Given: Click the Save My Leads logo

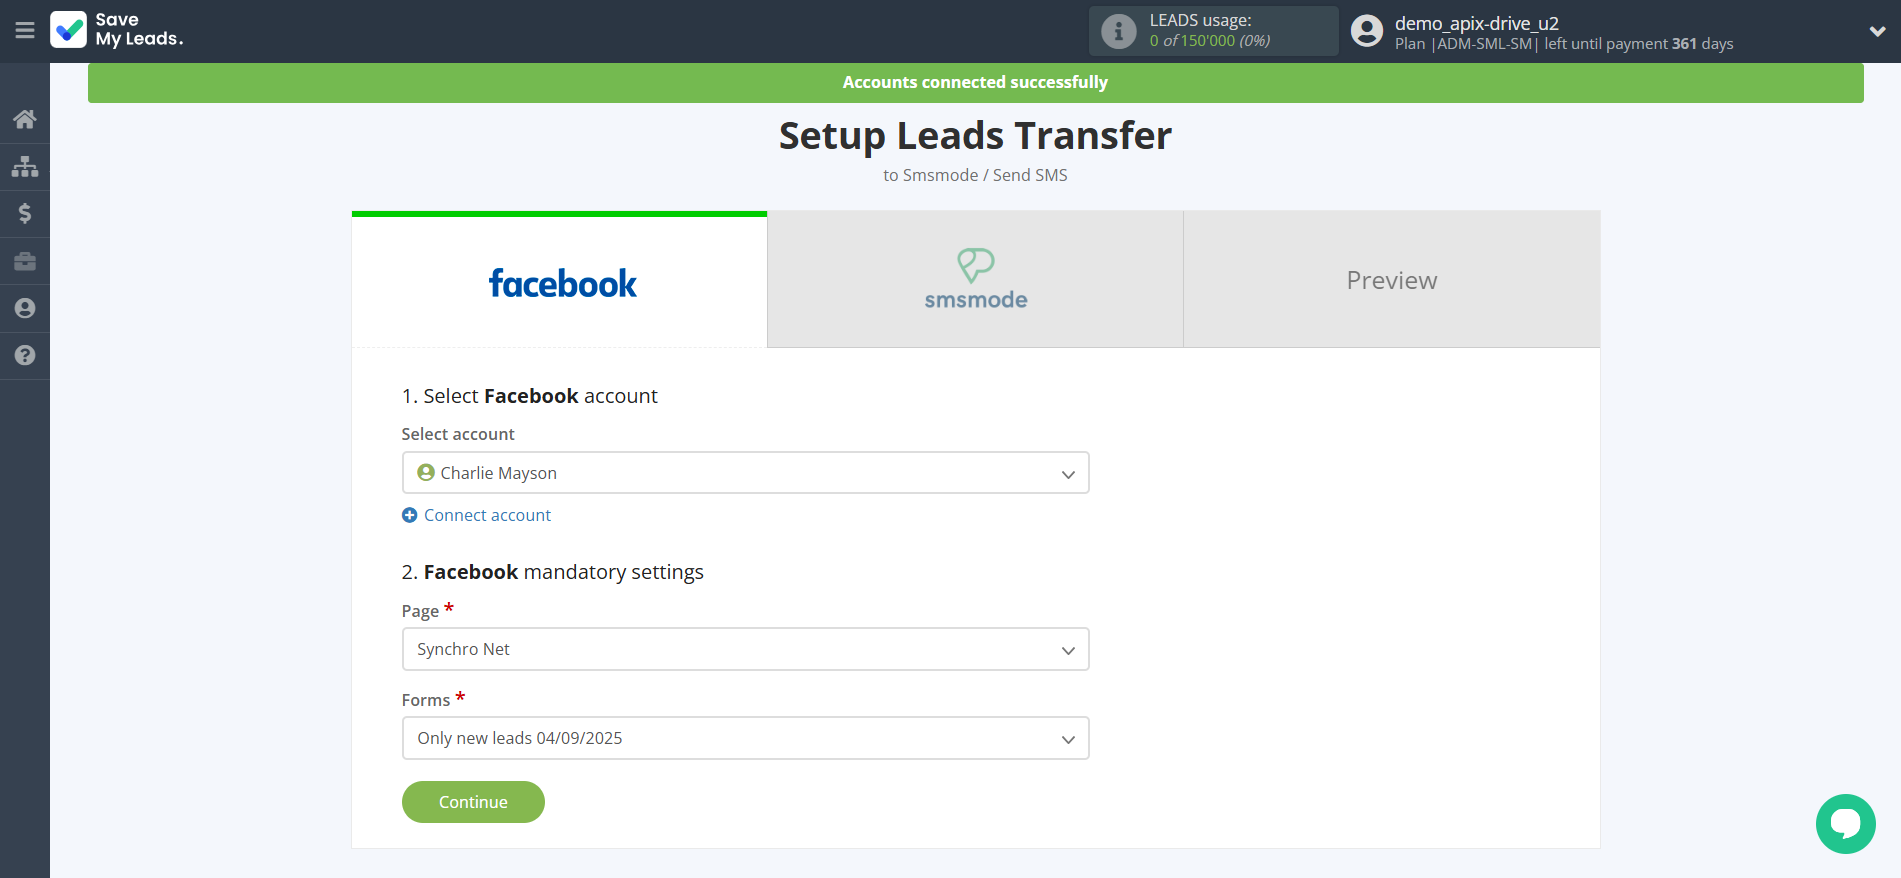Looking at the screenshot, I should click(117, 30).
